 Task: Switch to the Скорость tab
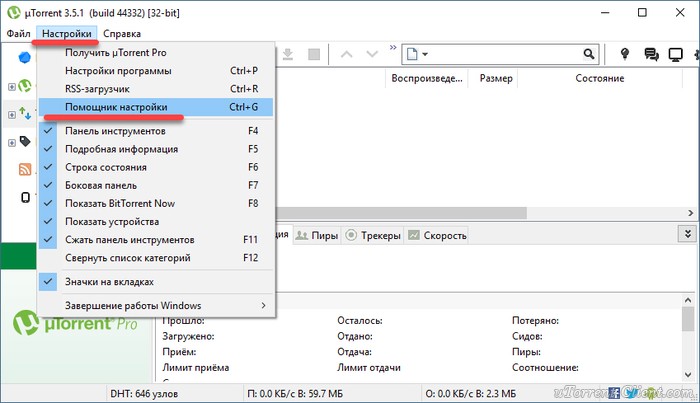point(438,235)
